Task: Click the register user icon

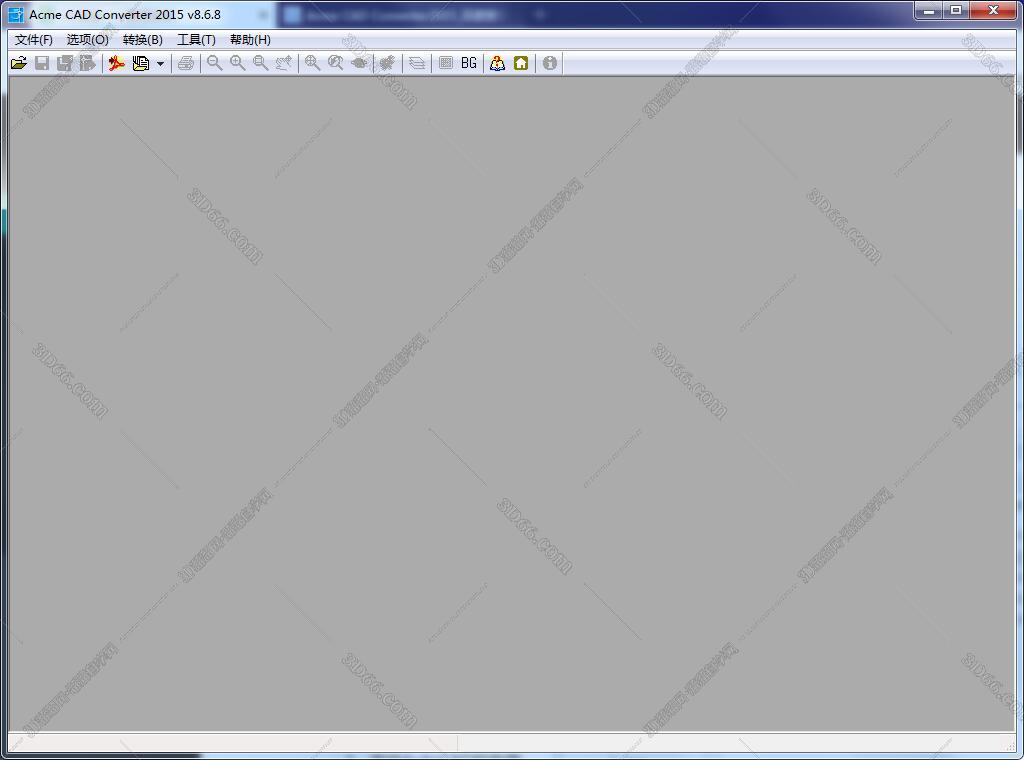Action: 498,63
